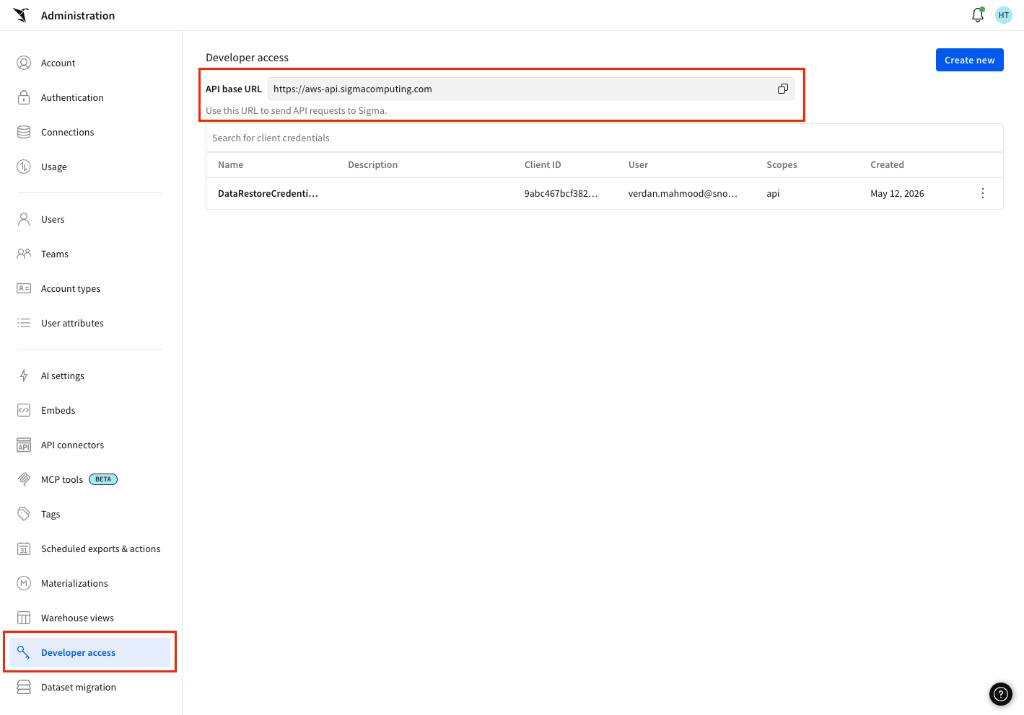Navigate to Users section
The image size is (1024, 715).
(52, 219)
